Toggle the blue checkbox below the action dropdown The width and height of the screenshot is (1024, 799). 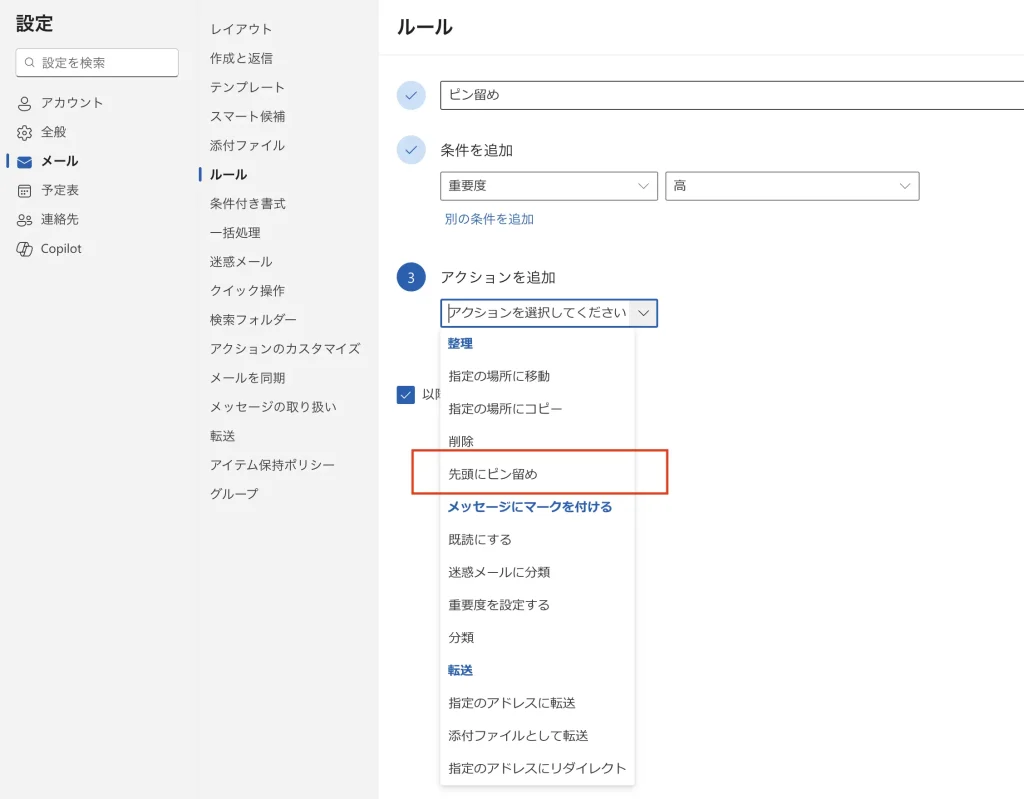click(406, 395)
